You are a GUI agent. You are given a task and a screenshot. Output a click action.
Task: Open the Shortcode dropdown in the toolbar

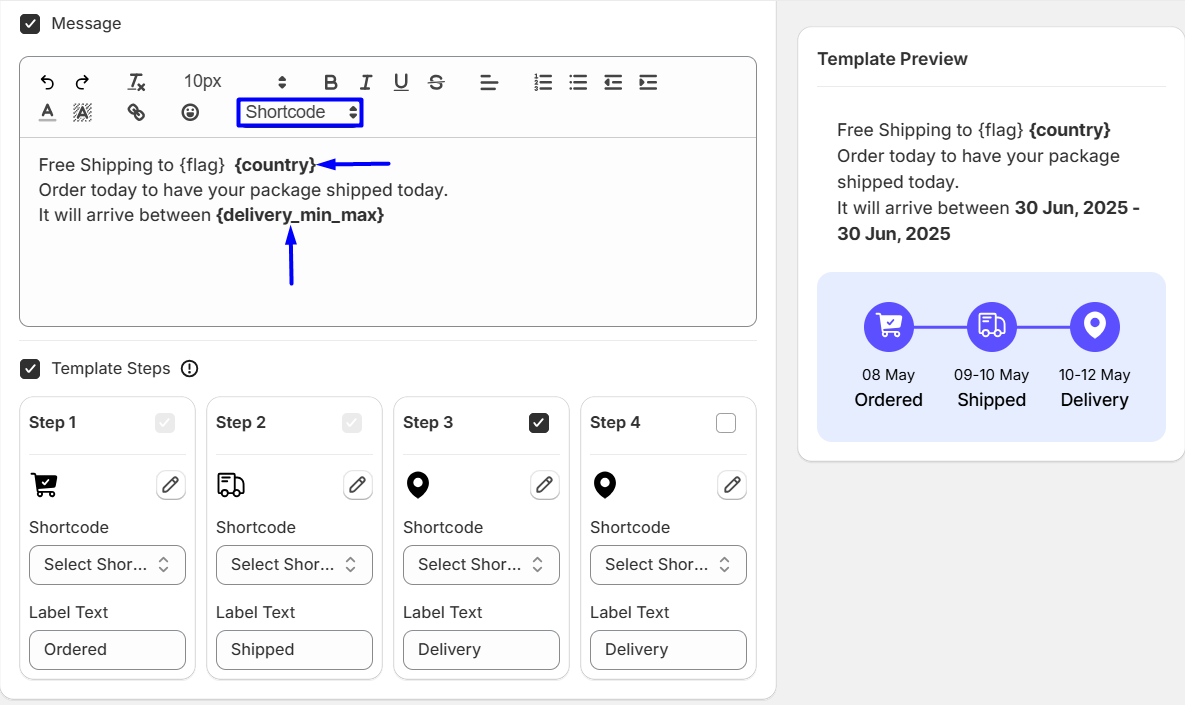pyautogui.click(x=299, y=112)
